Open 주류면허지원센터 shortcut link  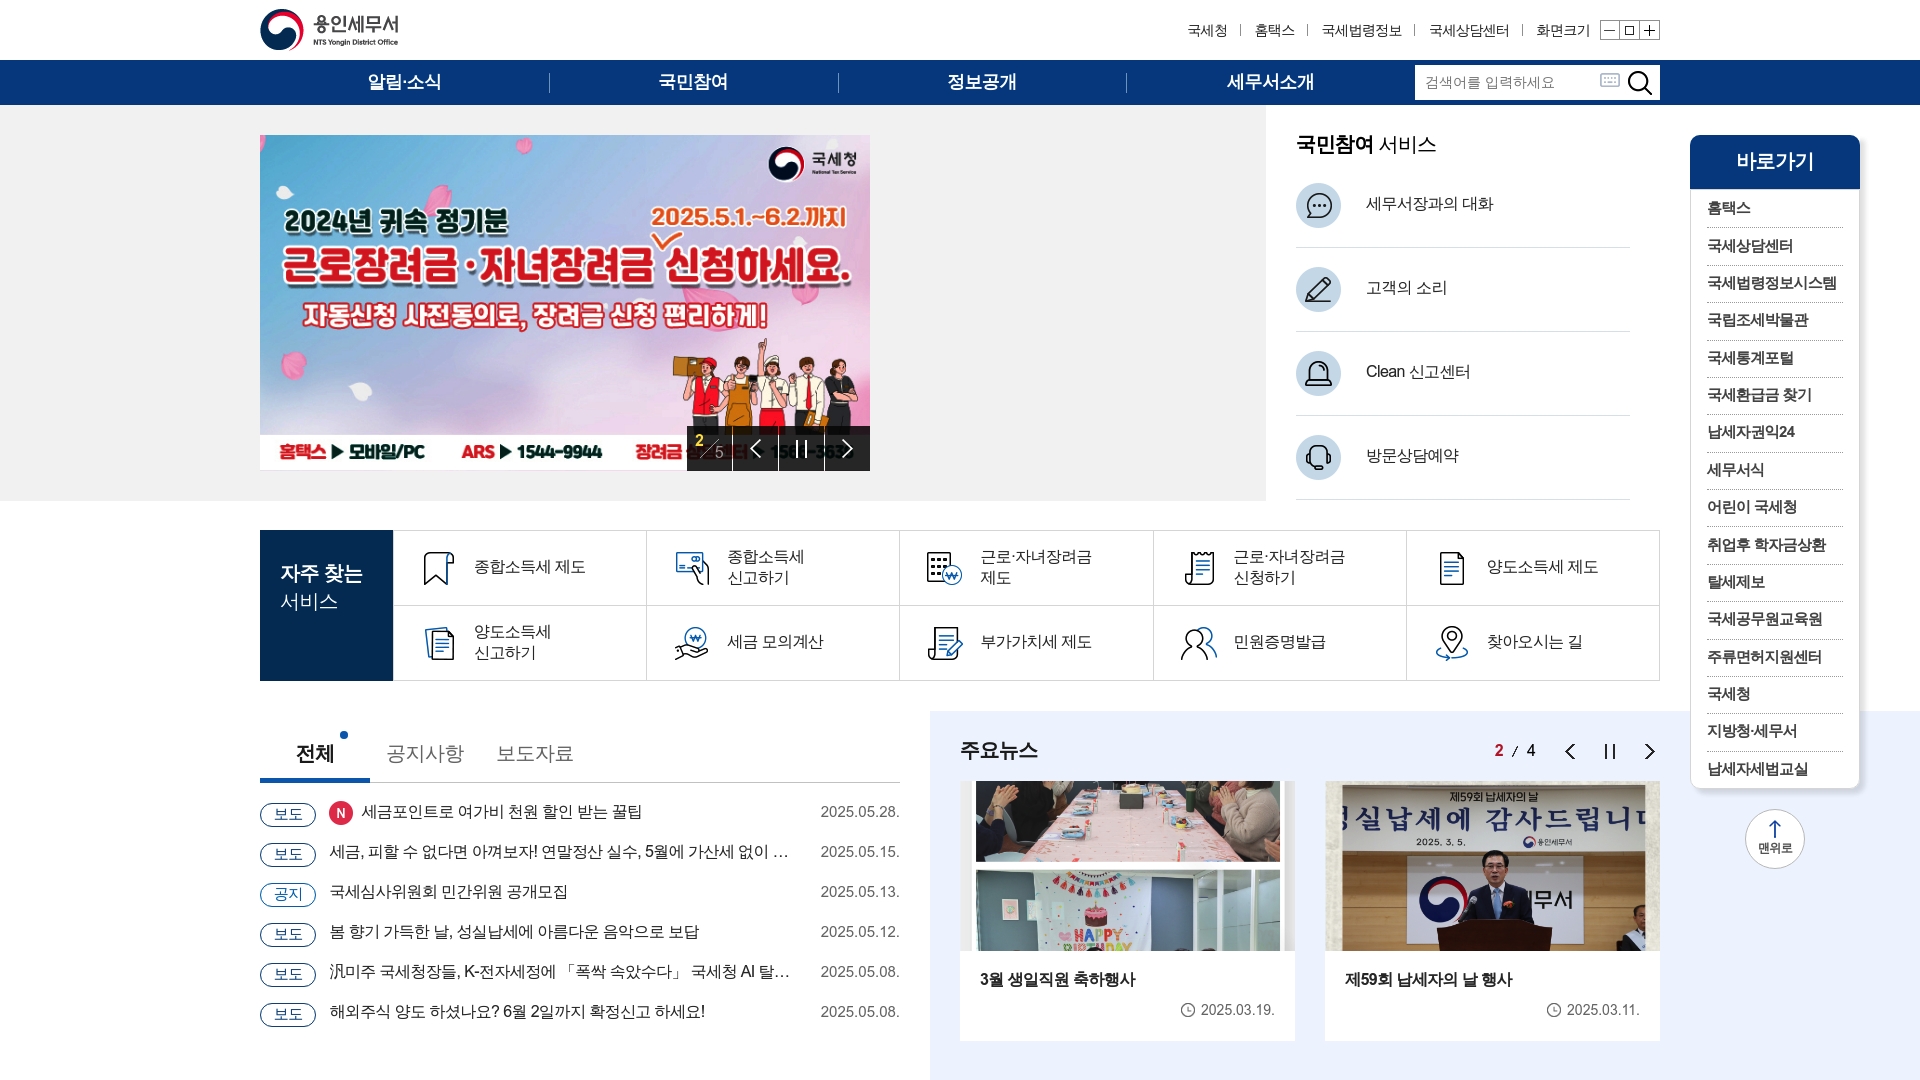(1764, 657)
